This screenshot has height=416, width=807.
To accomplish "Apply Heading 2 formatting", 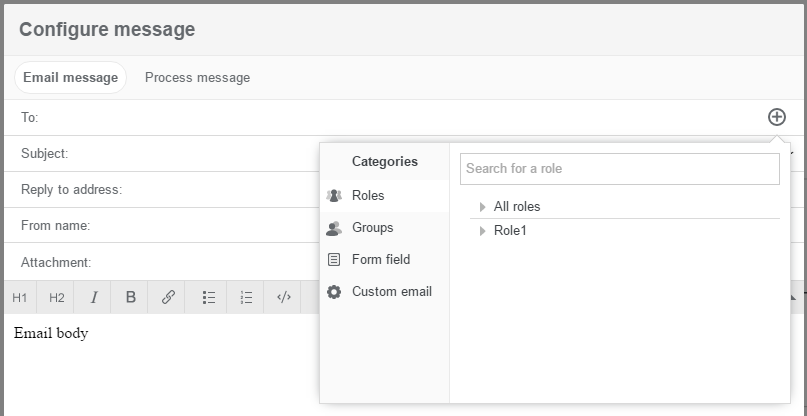I will click(57, 297).
